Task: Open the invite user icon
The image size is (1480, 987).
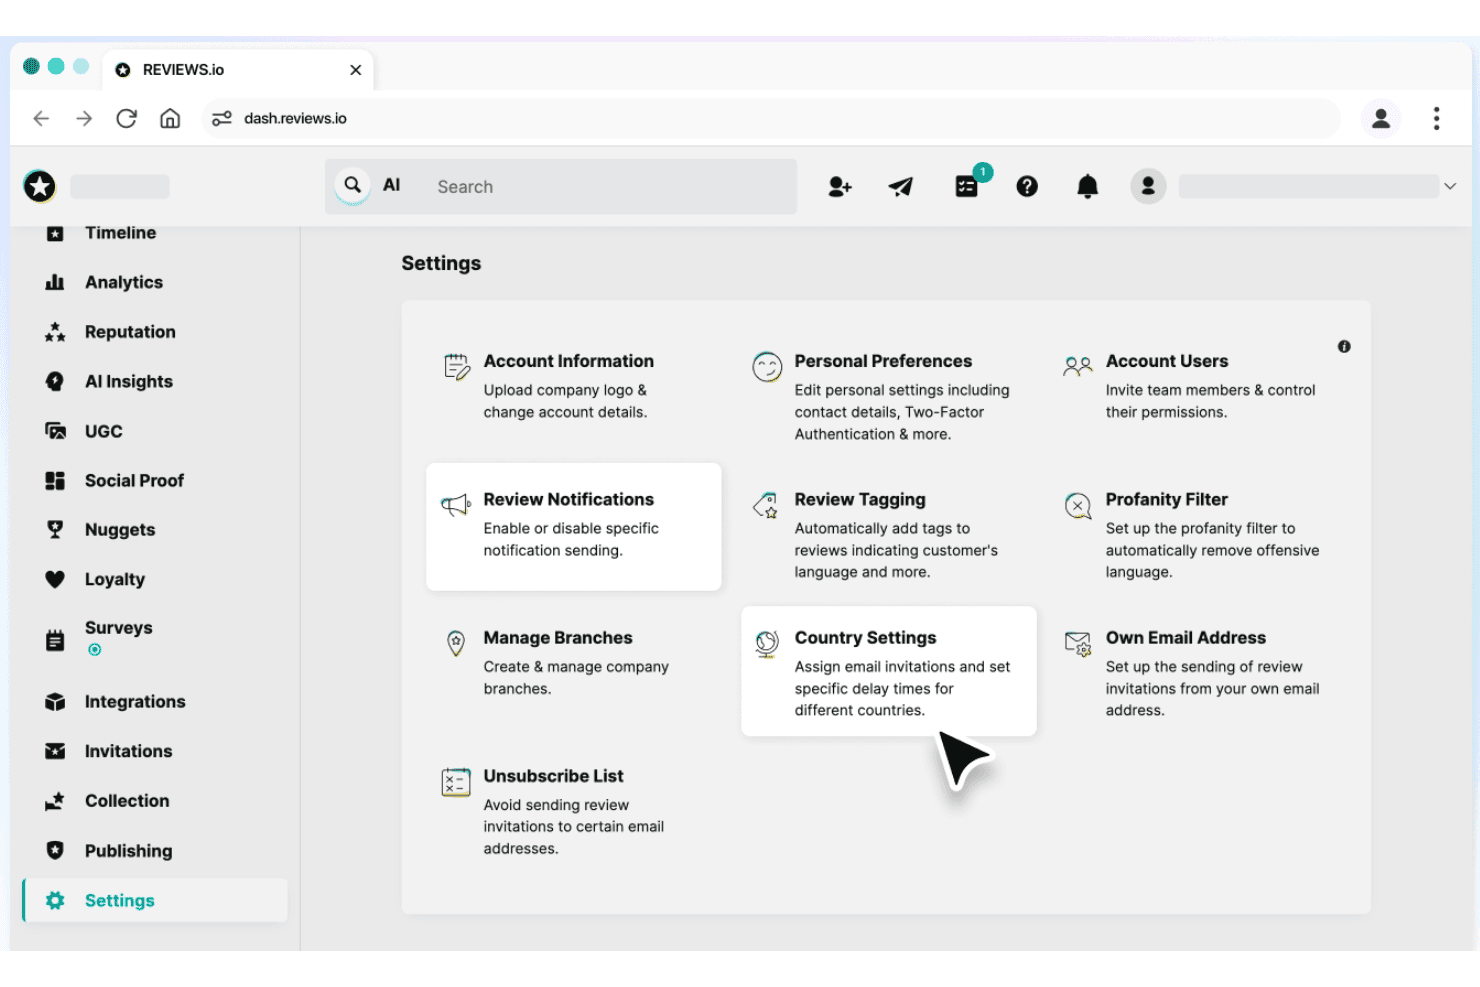Action: click(x=840, y=186)
